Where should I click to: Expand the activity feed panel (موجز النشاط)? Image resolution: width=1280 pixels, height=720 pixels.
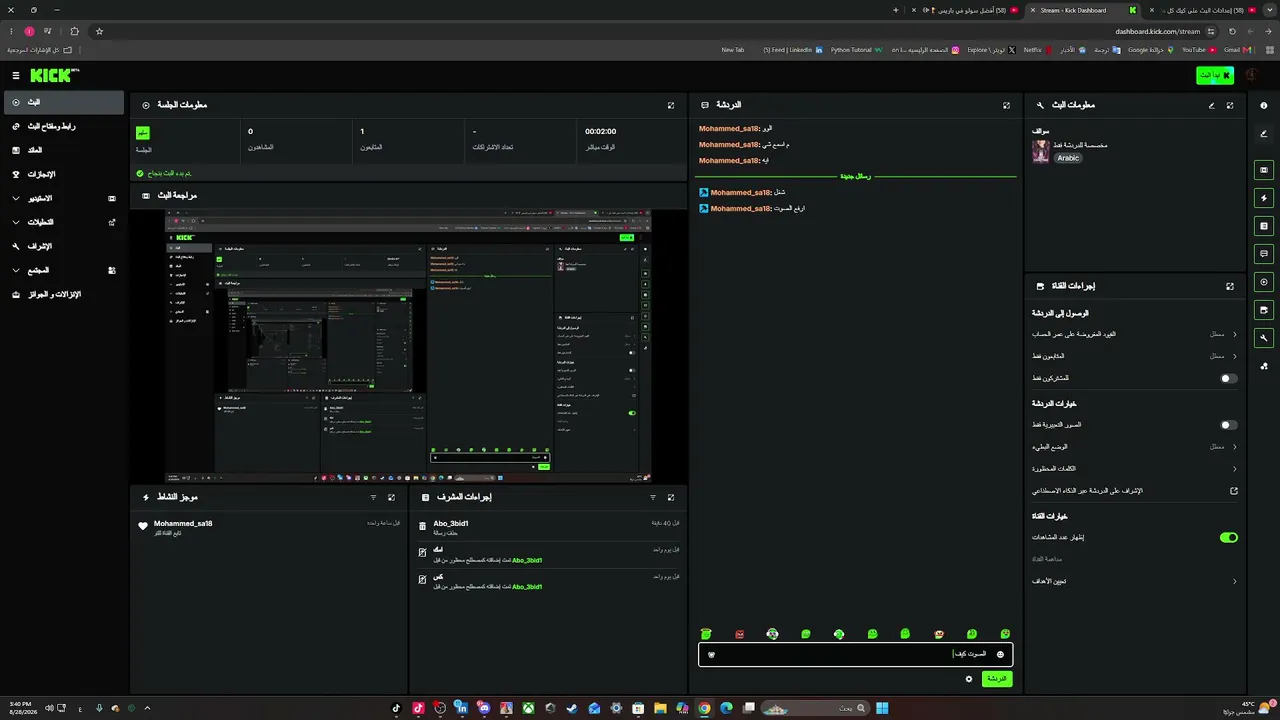391,497
